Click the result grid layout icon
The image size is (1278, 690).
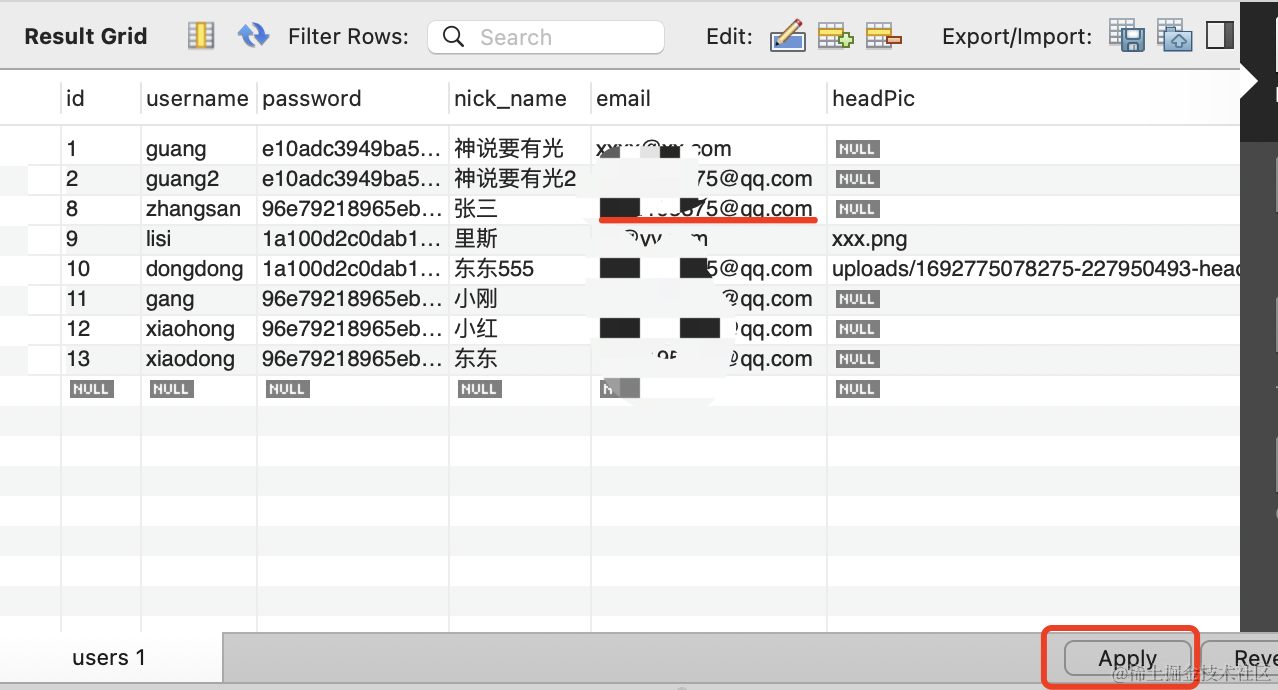[x=201, y=37]
